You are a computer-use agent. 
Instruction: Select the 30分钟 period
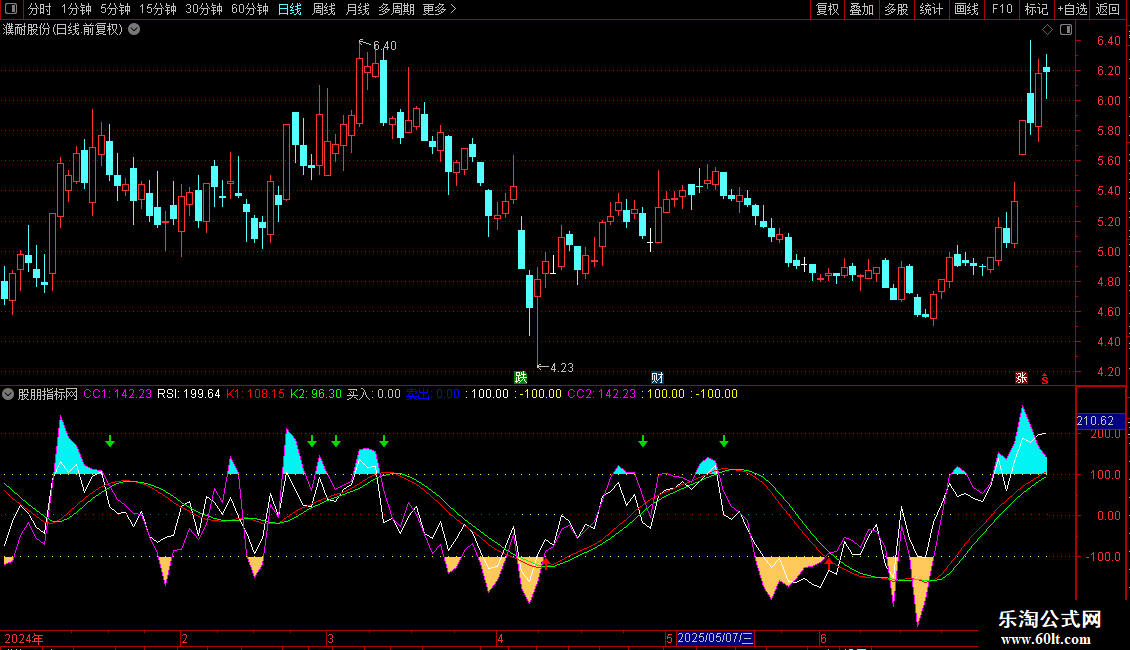pos(203,9)
